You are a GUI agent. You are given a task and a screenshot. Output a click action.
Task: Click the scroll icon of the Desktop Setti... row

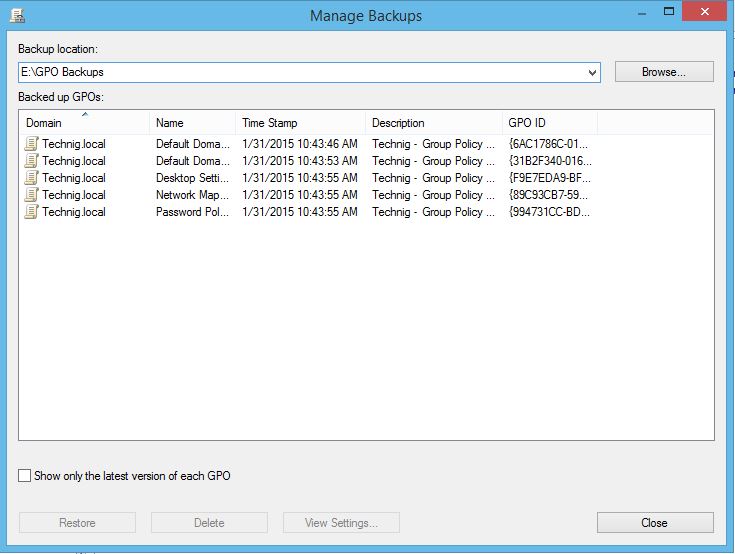(x=31, y=178)
